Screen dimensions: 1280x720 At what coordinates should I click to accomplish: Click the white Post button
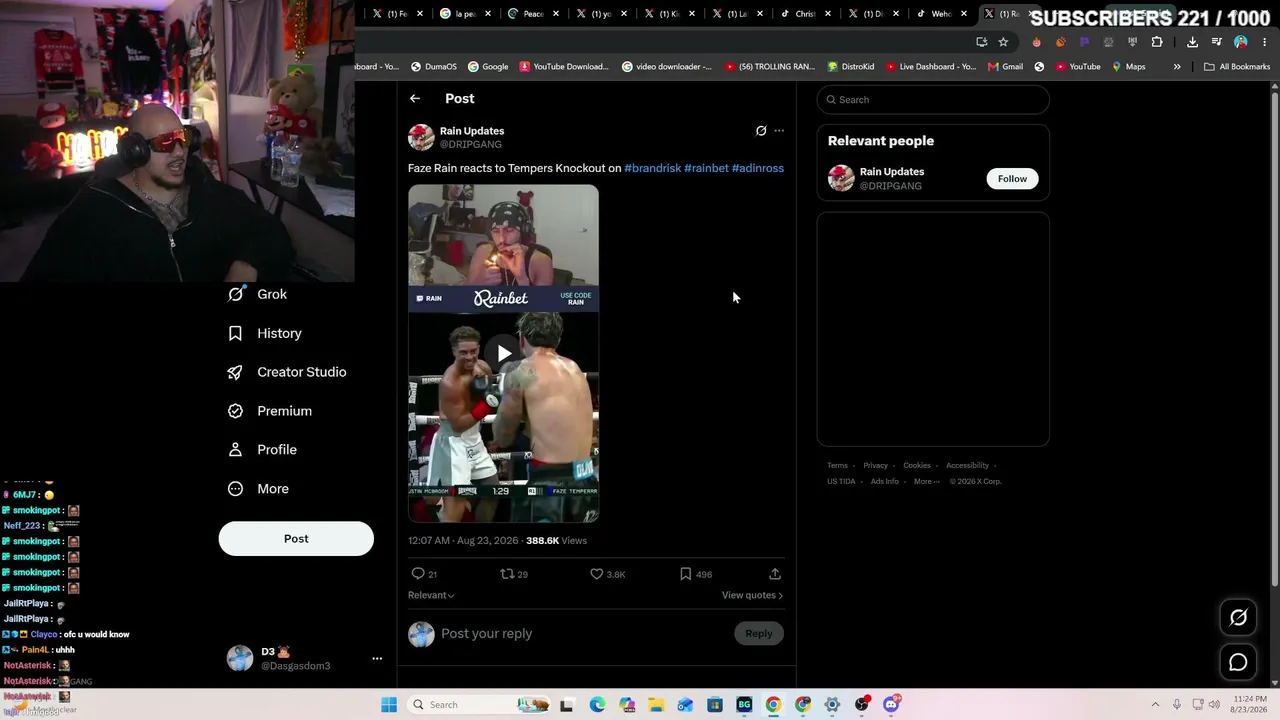tap(296, 538)
